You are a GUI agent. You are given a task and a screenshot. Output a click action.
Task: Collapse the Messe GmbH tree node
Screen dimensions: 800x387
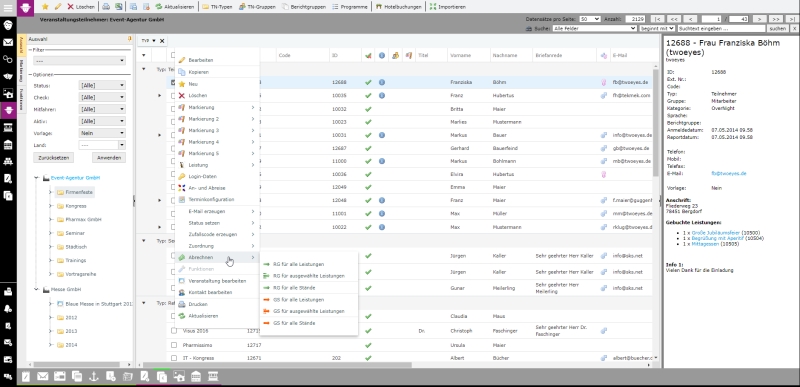click(37, 290)
